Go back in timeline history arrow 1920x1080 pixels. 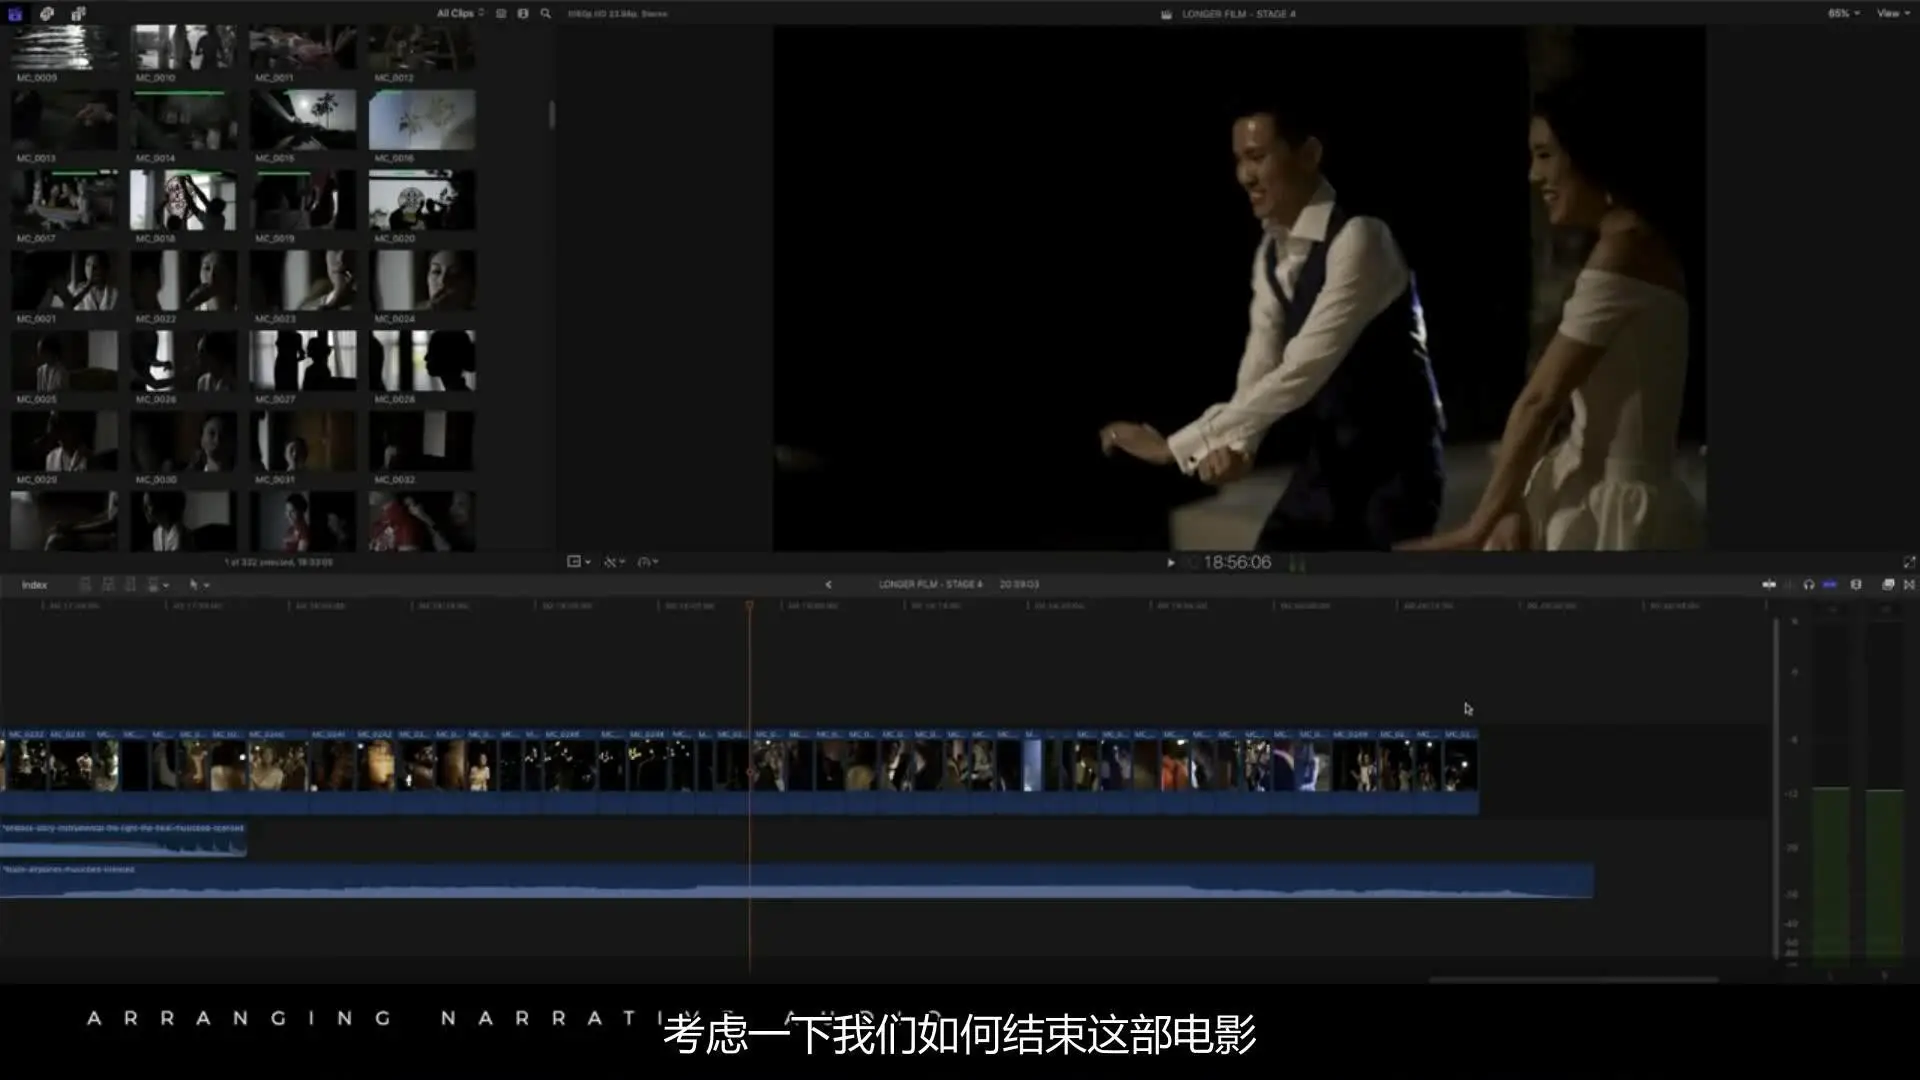[828, 585]
